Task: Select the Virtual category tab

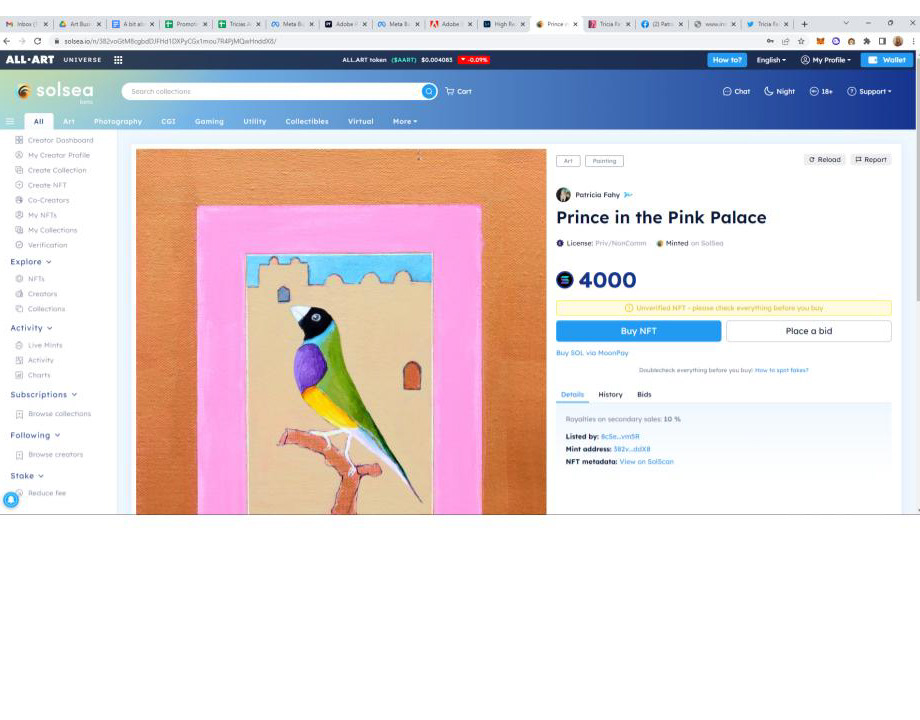Action: [360, 121]
